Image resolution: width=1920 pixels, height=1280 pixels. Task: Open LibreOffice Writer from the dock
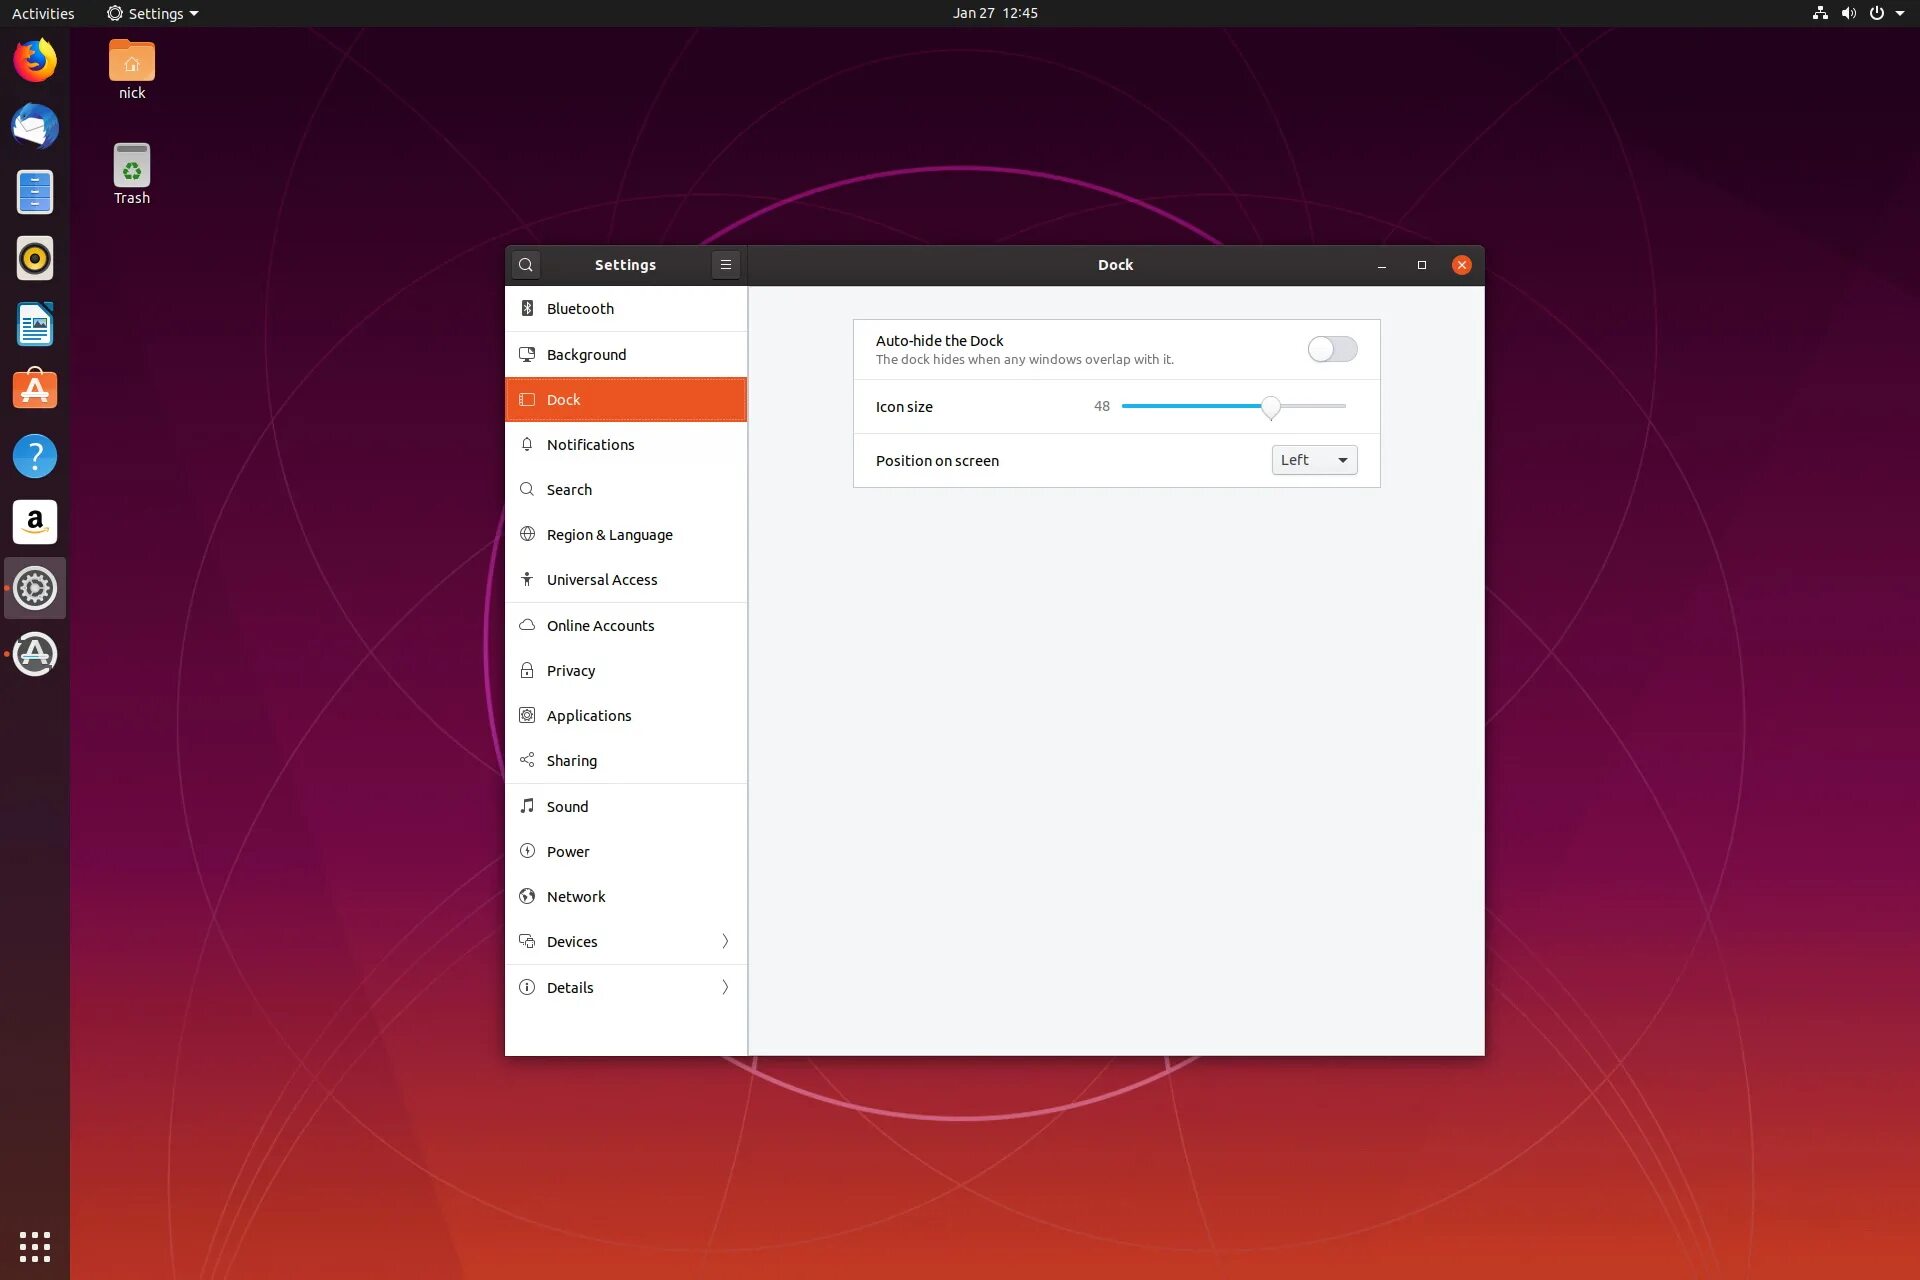[x=35, y=325]
